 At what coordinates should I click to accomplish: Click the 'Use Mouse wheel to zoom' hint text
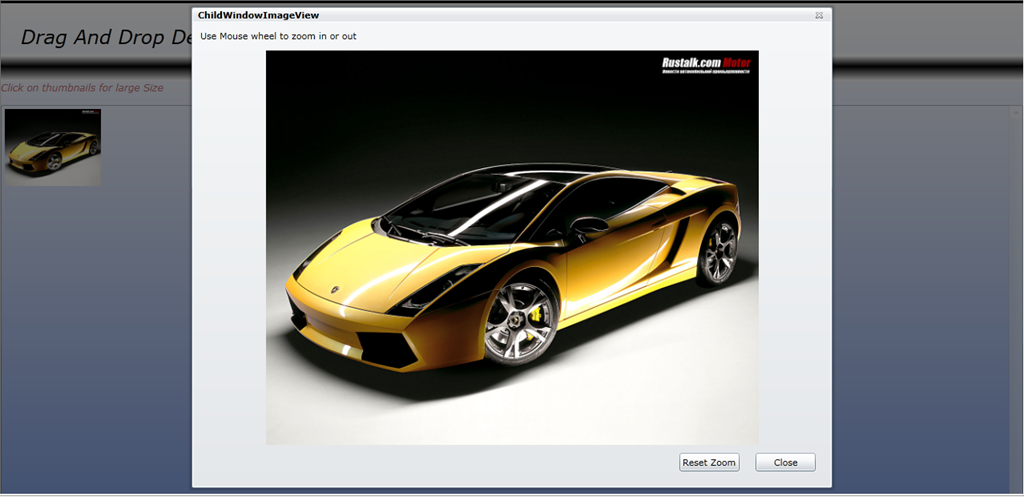click(278, 36)
